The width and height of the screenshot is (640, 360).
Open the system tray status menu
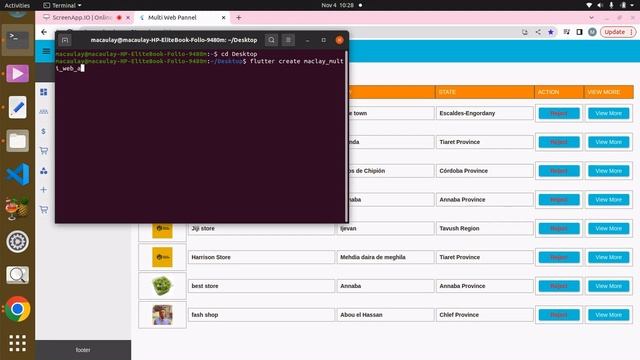(611, 5)
